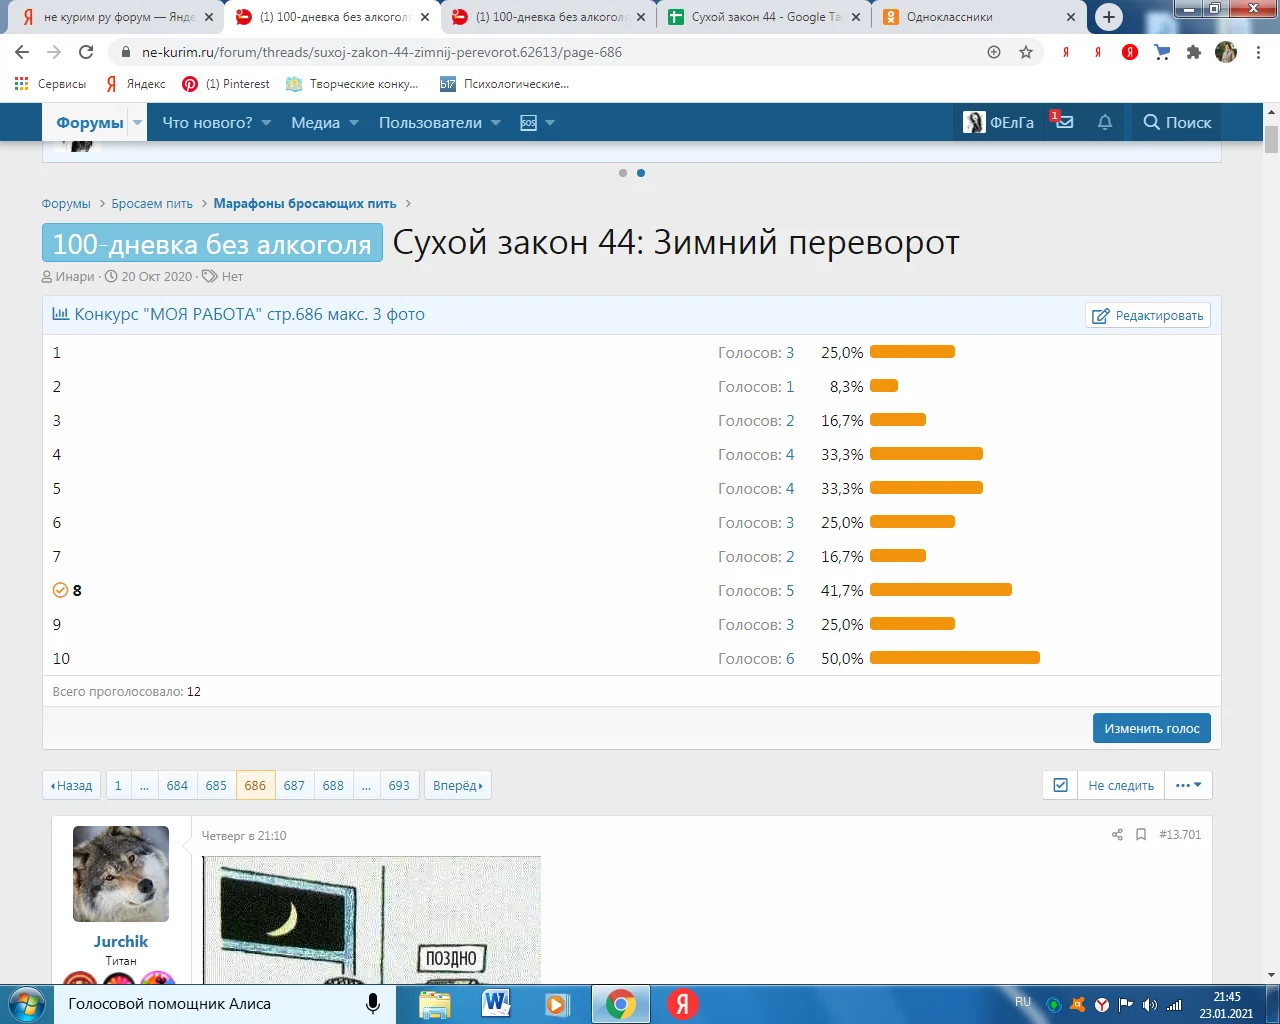1280x1024 pixels.
Task: Bookmark the post by Jurchik
Action: tap(1141, 834)
